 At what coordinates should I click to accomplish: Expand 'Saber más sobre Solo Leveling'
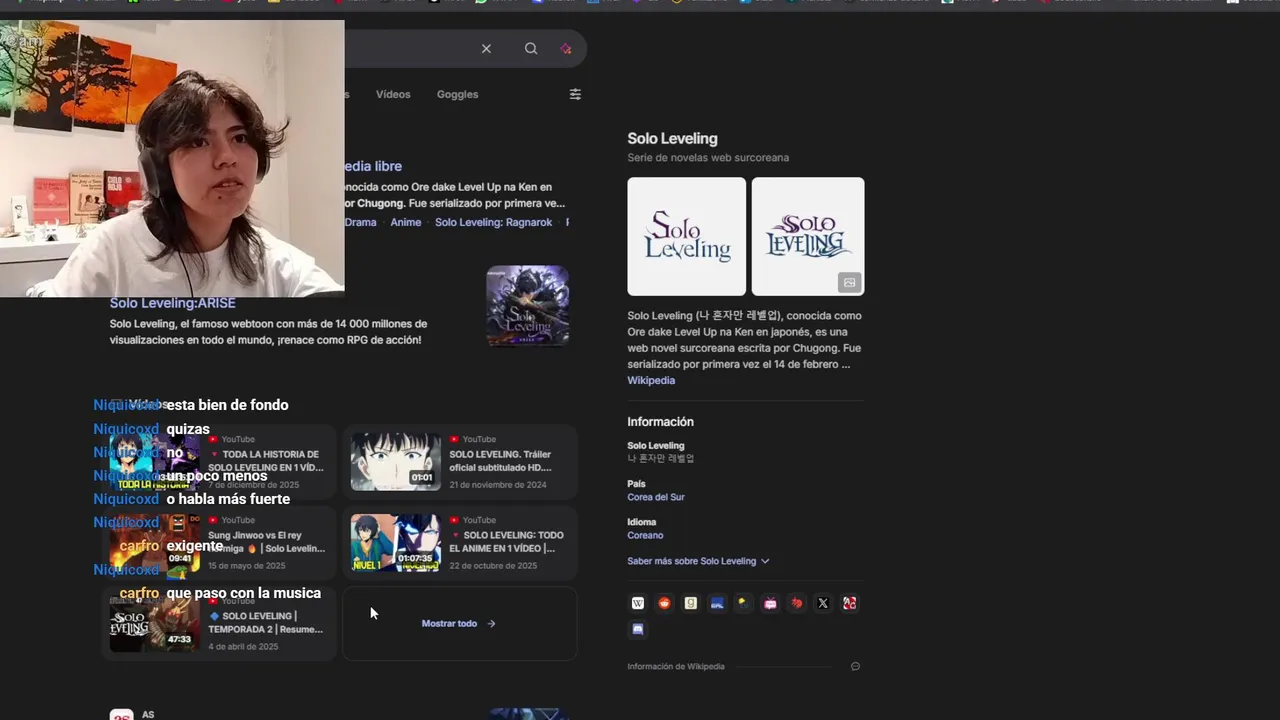click(698, 561)
